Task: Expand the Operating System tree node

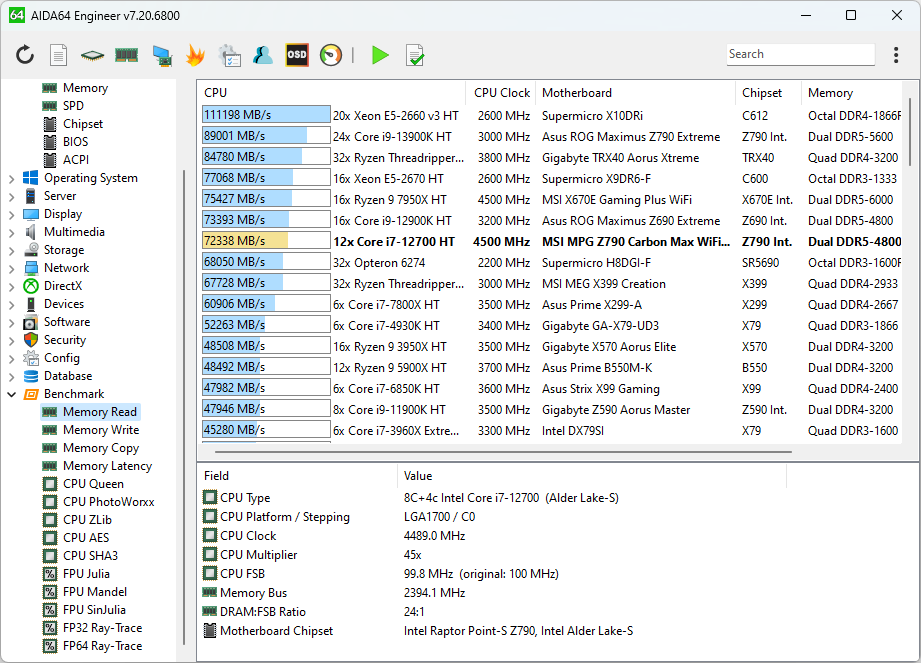Action: click(x=11, y=178)
